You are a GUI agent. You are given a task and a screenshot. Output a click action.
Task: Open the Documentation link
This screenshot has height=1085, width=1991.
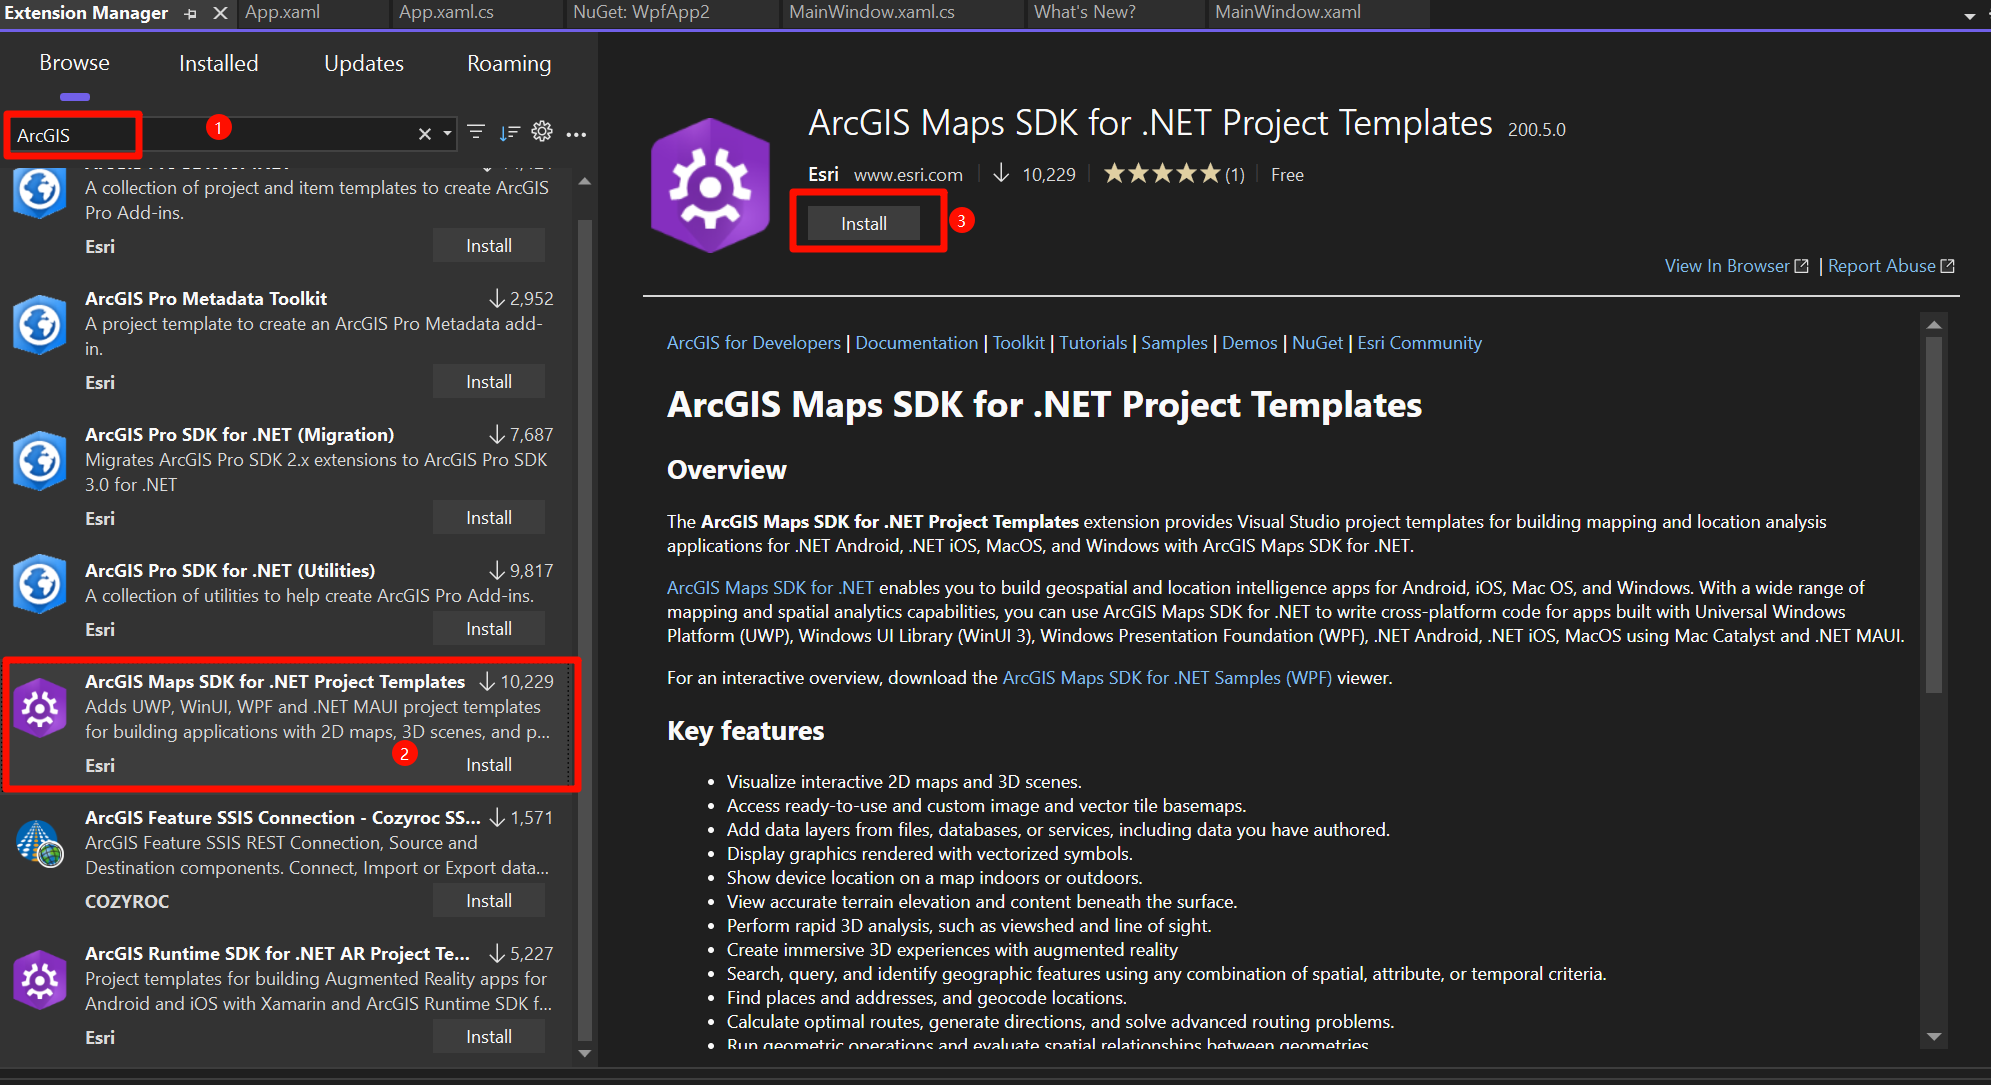tap(916, 343)
